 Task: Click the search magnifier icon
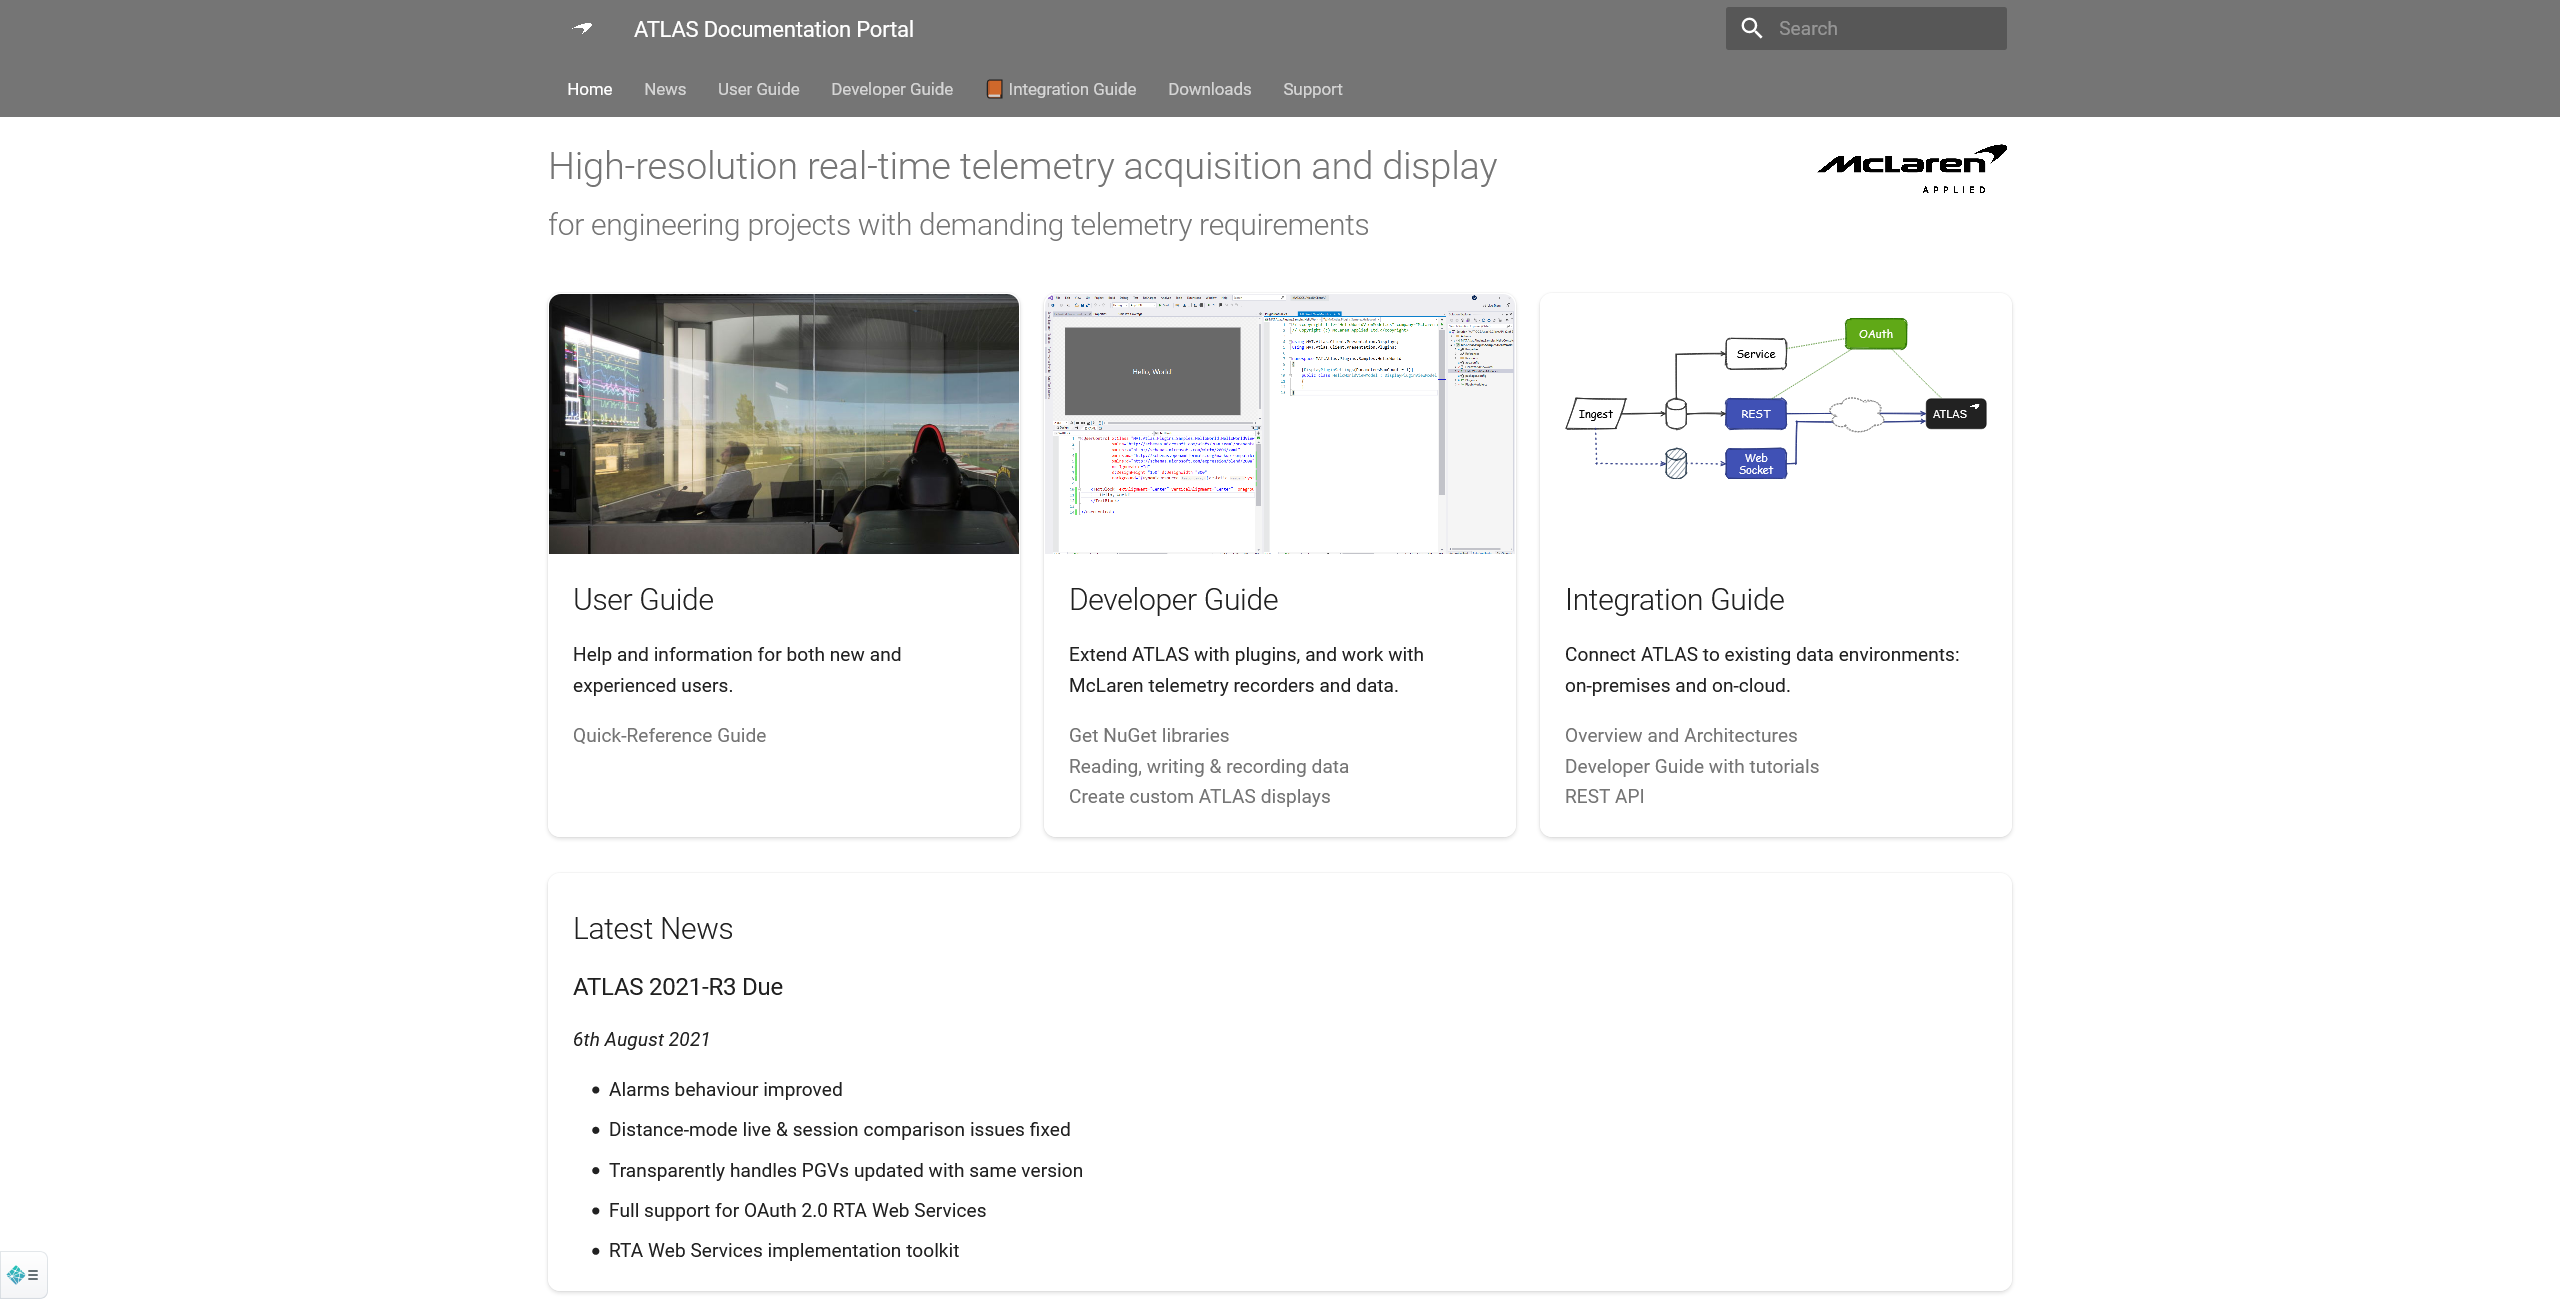[1751, 28]
